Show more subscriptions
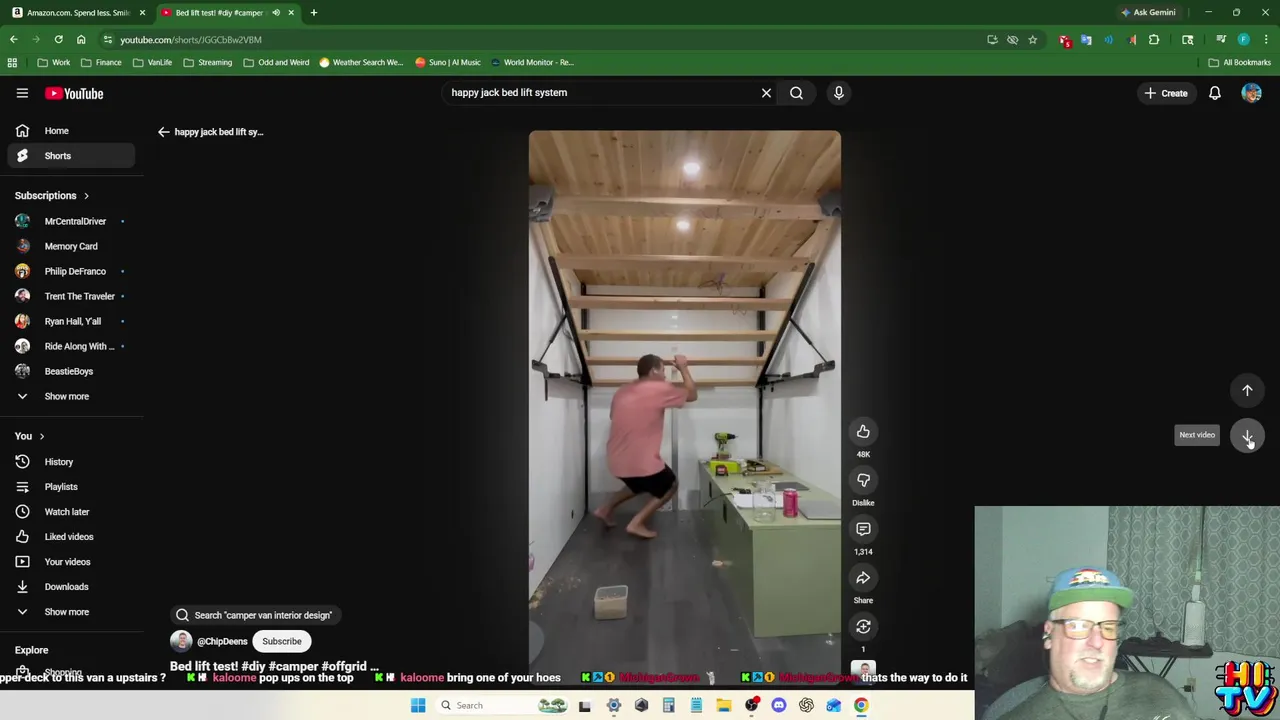The height and width of the screenshot is (720, 1280). 70,396
